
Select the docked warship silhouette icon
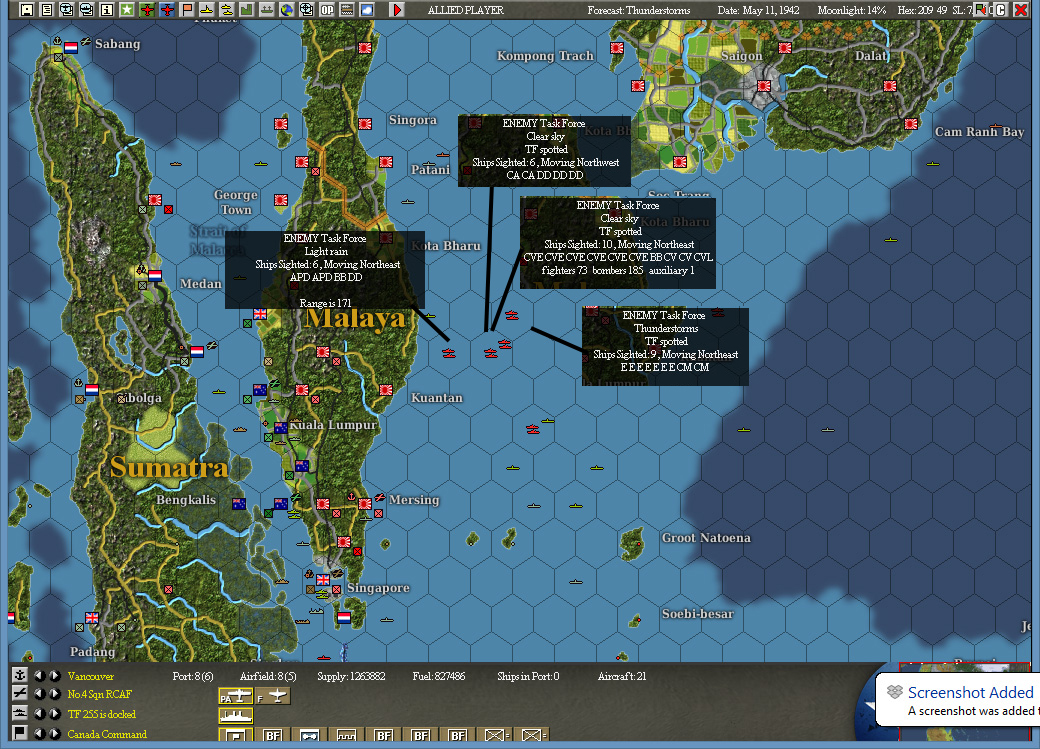(235, 716)
